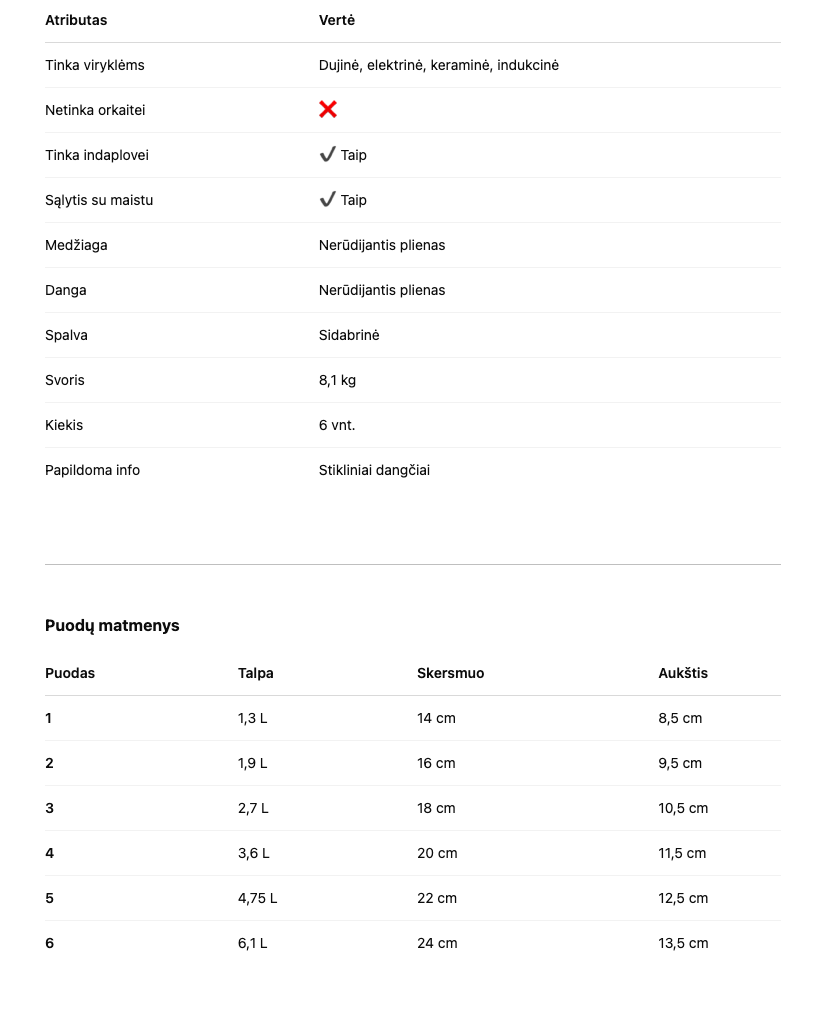Click the red cross icon for Netinka orkaitei
Viewport: 834px width, 1011px height.
(328, 110)
